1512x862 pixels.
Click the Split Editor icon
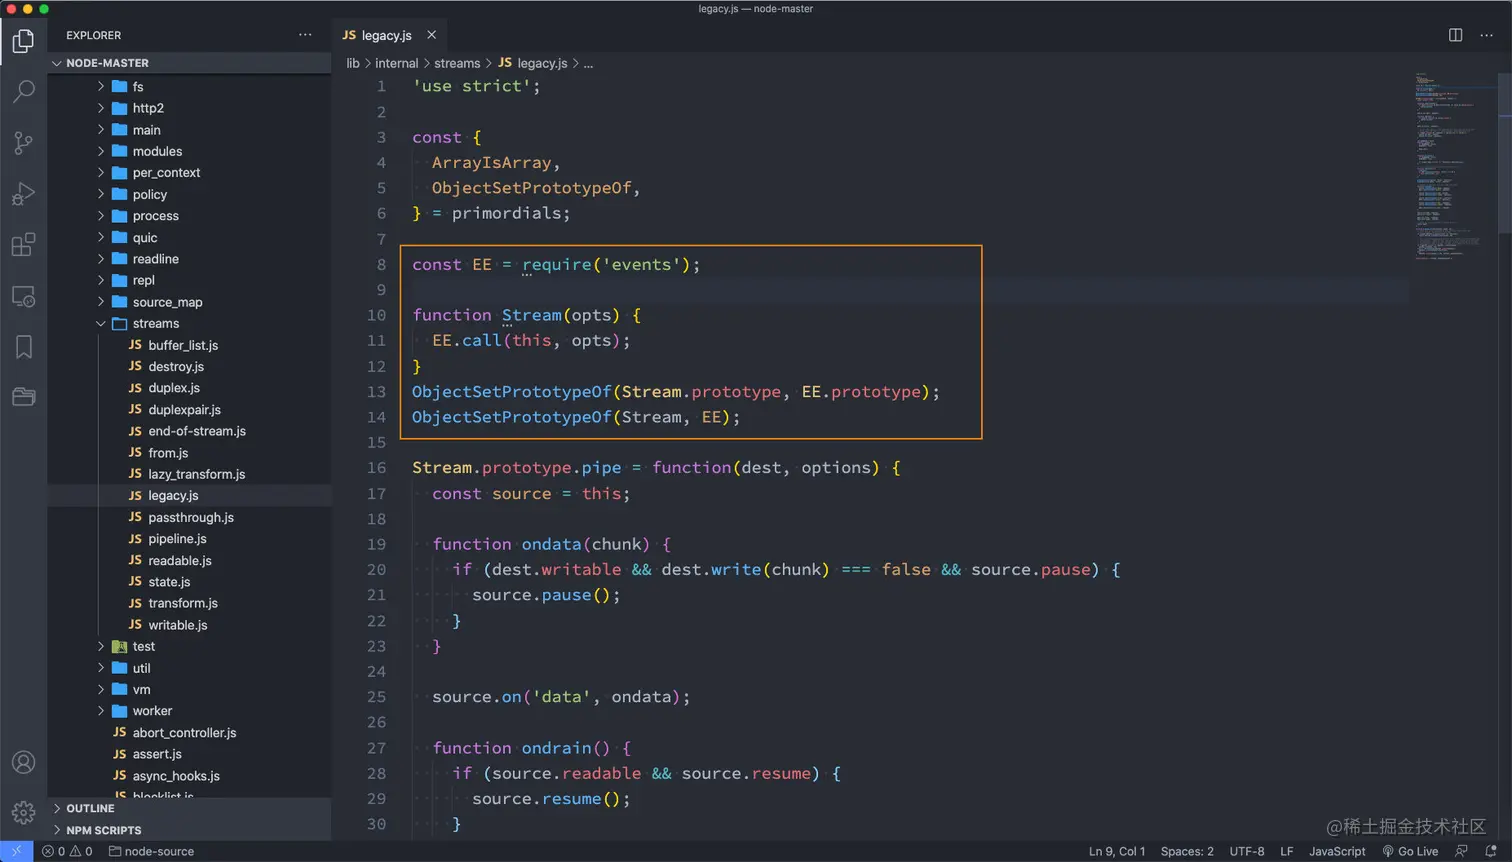(x=1455, y=35)
